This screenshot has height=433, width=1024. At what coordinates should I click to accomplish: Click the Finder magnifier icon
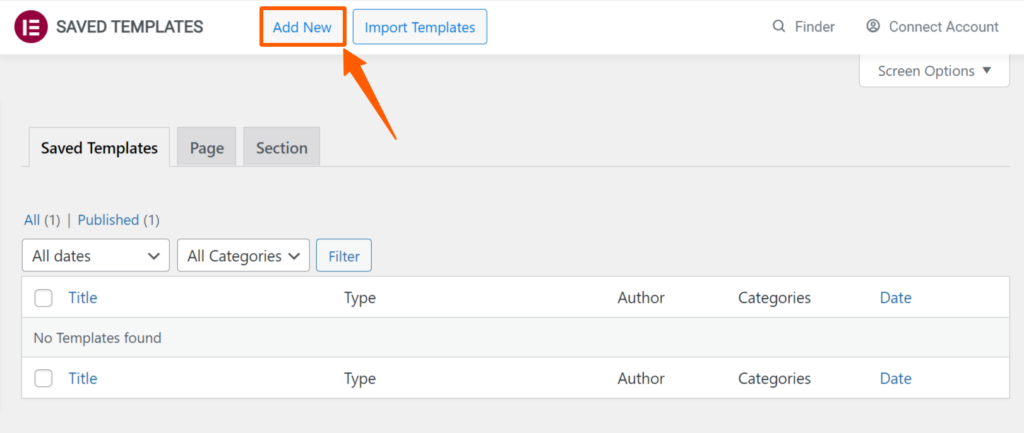click(778, 27)
